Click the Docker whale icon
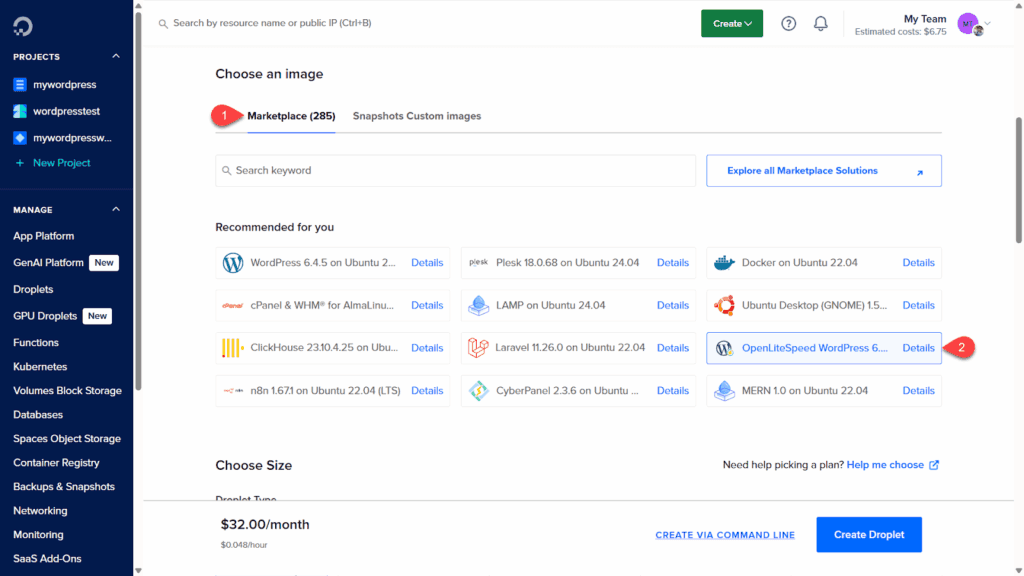1024x576 pixels. tap(724, 263)
